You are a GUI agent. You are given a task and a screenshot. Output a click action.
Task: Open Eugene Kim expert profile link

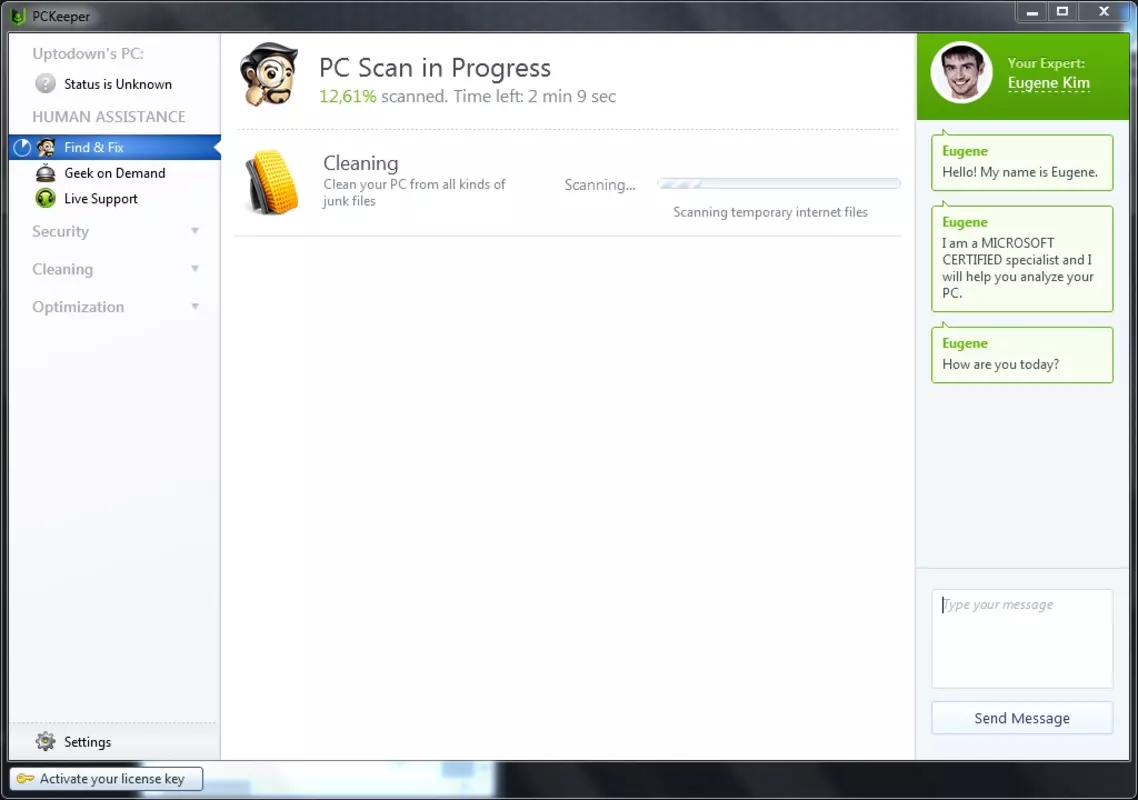(1049, 83)
